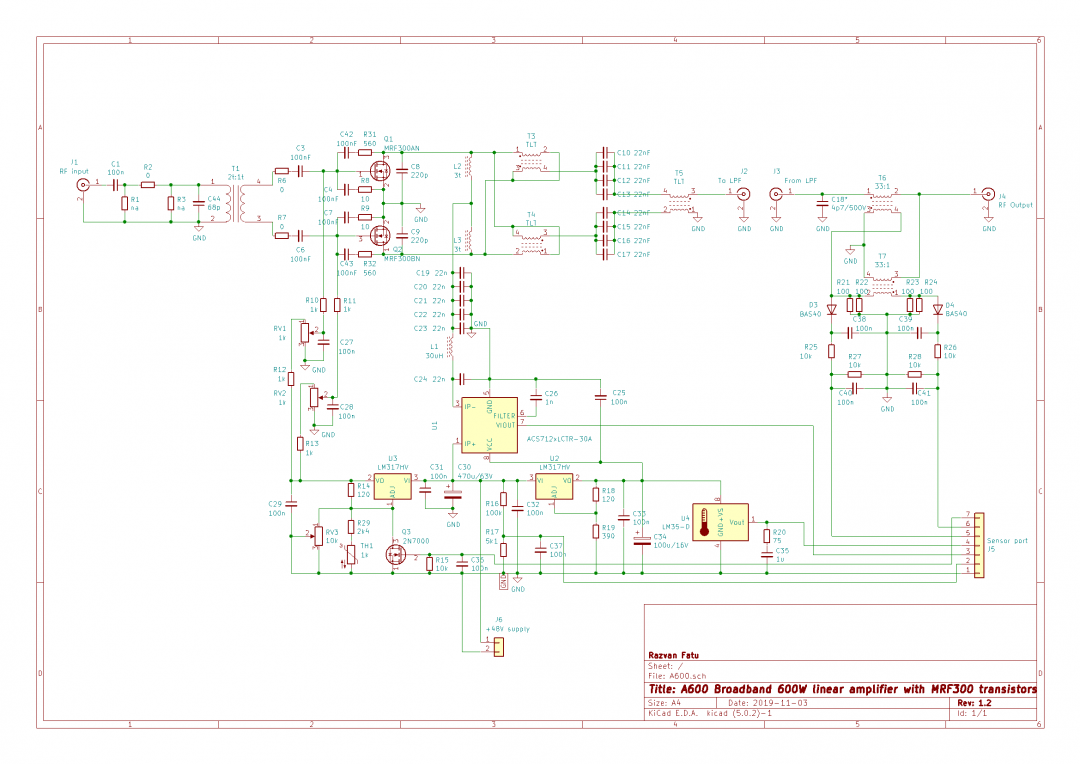1080x764 pixels.
Task: Click the To LPF connector J2
Action: click(x=742, y=192)
